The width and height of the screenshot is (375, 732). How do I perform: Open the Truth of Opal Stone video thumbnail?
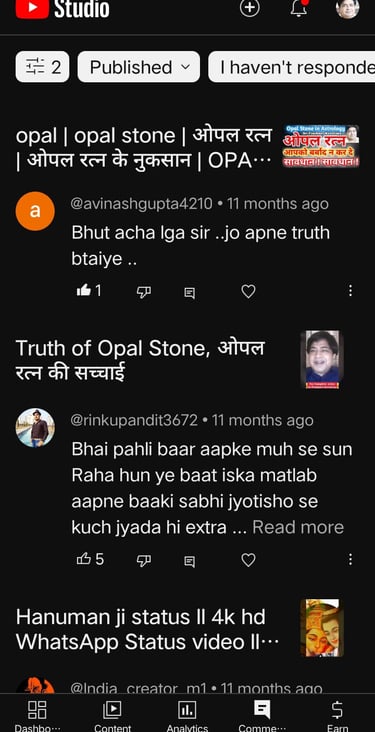click(322, 359)
